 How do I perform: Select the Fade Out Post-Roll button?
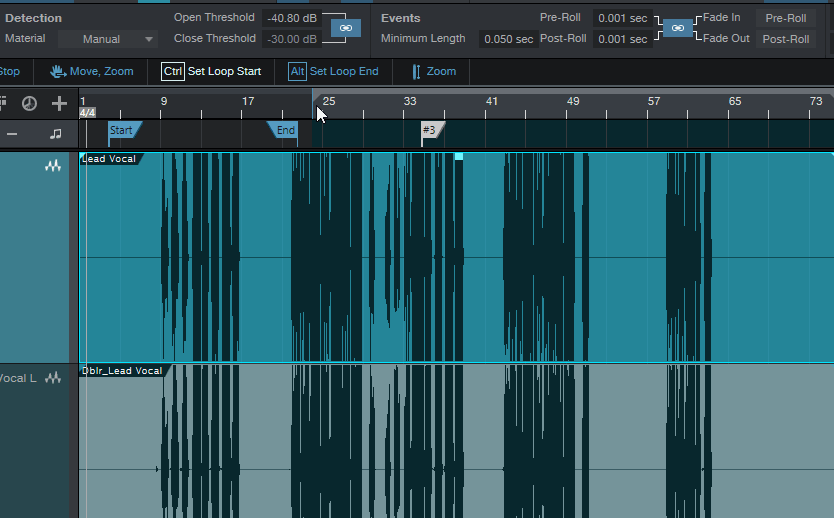pos(785,39)
